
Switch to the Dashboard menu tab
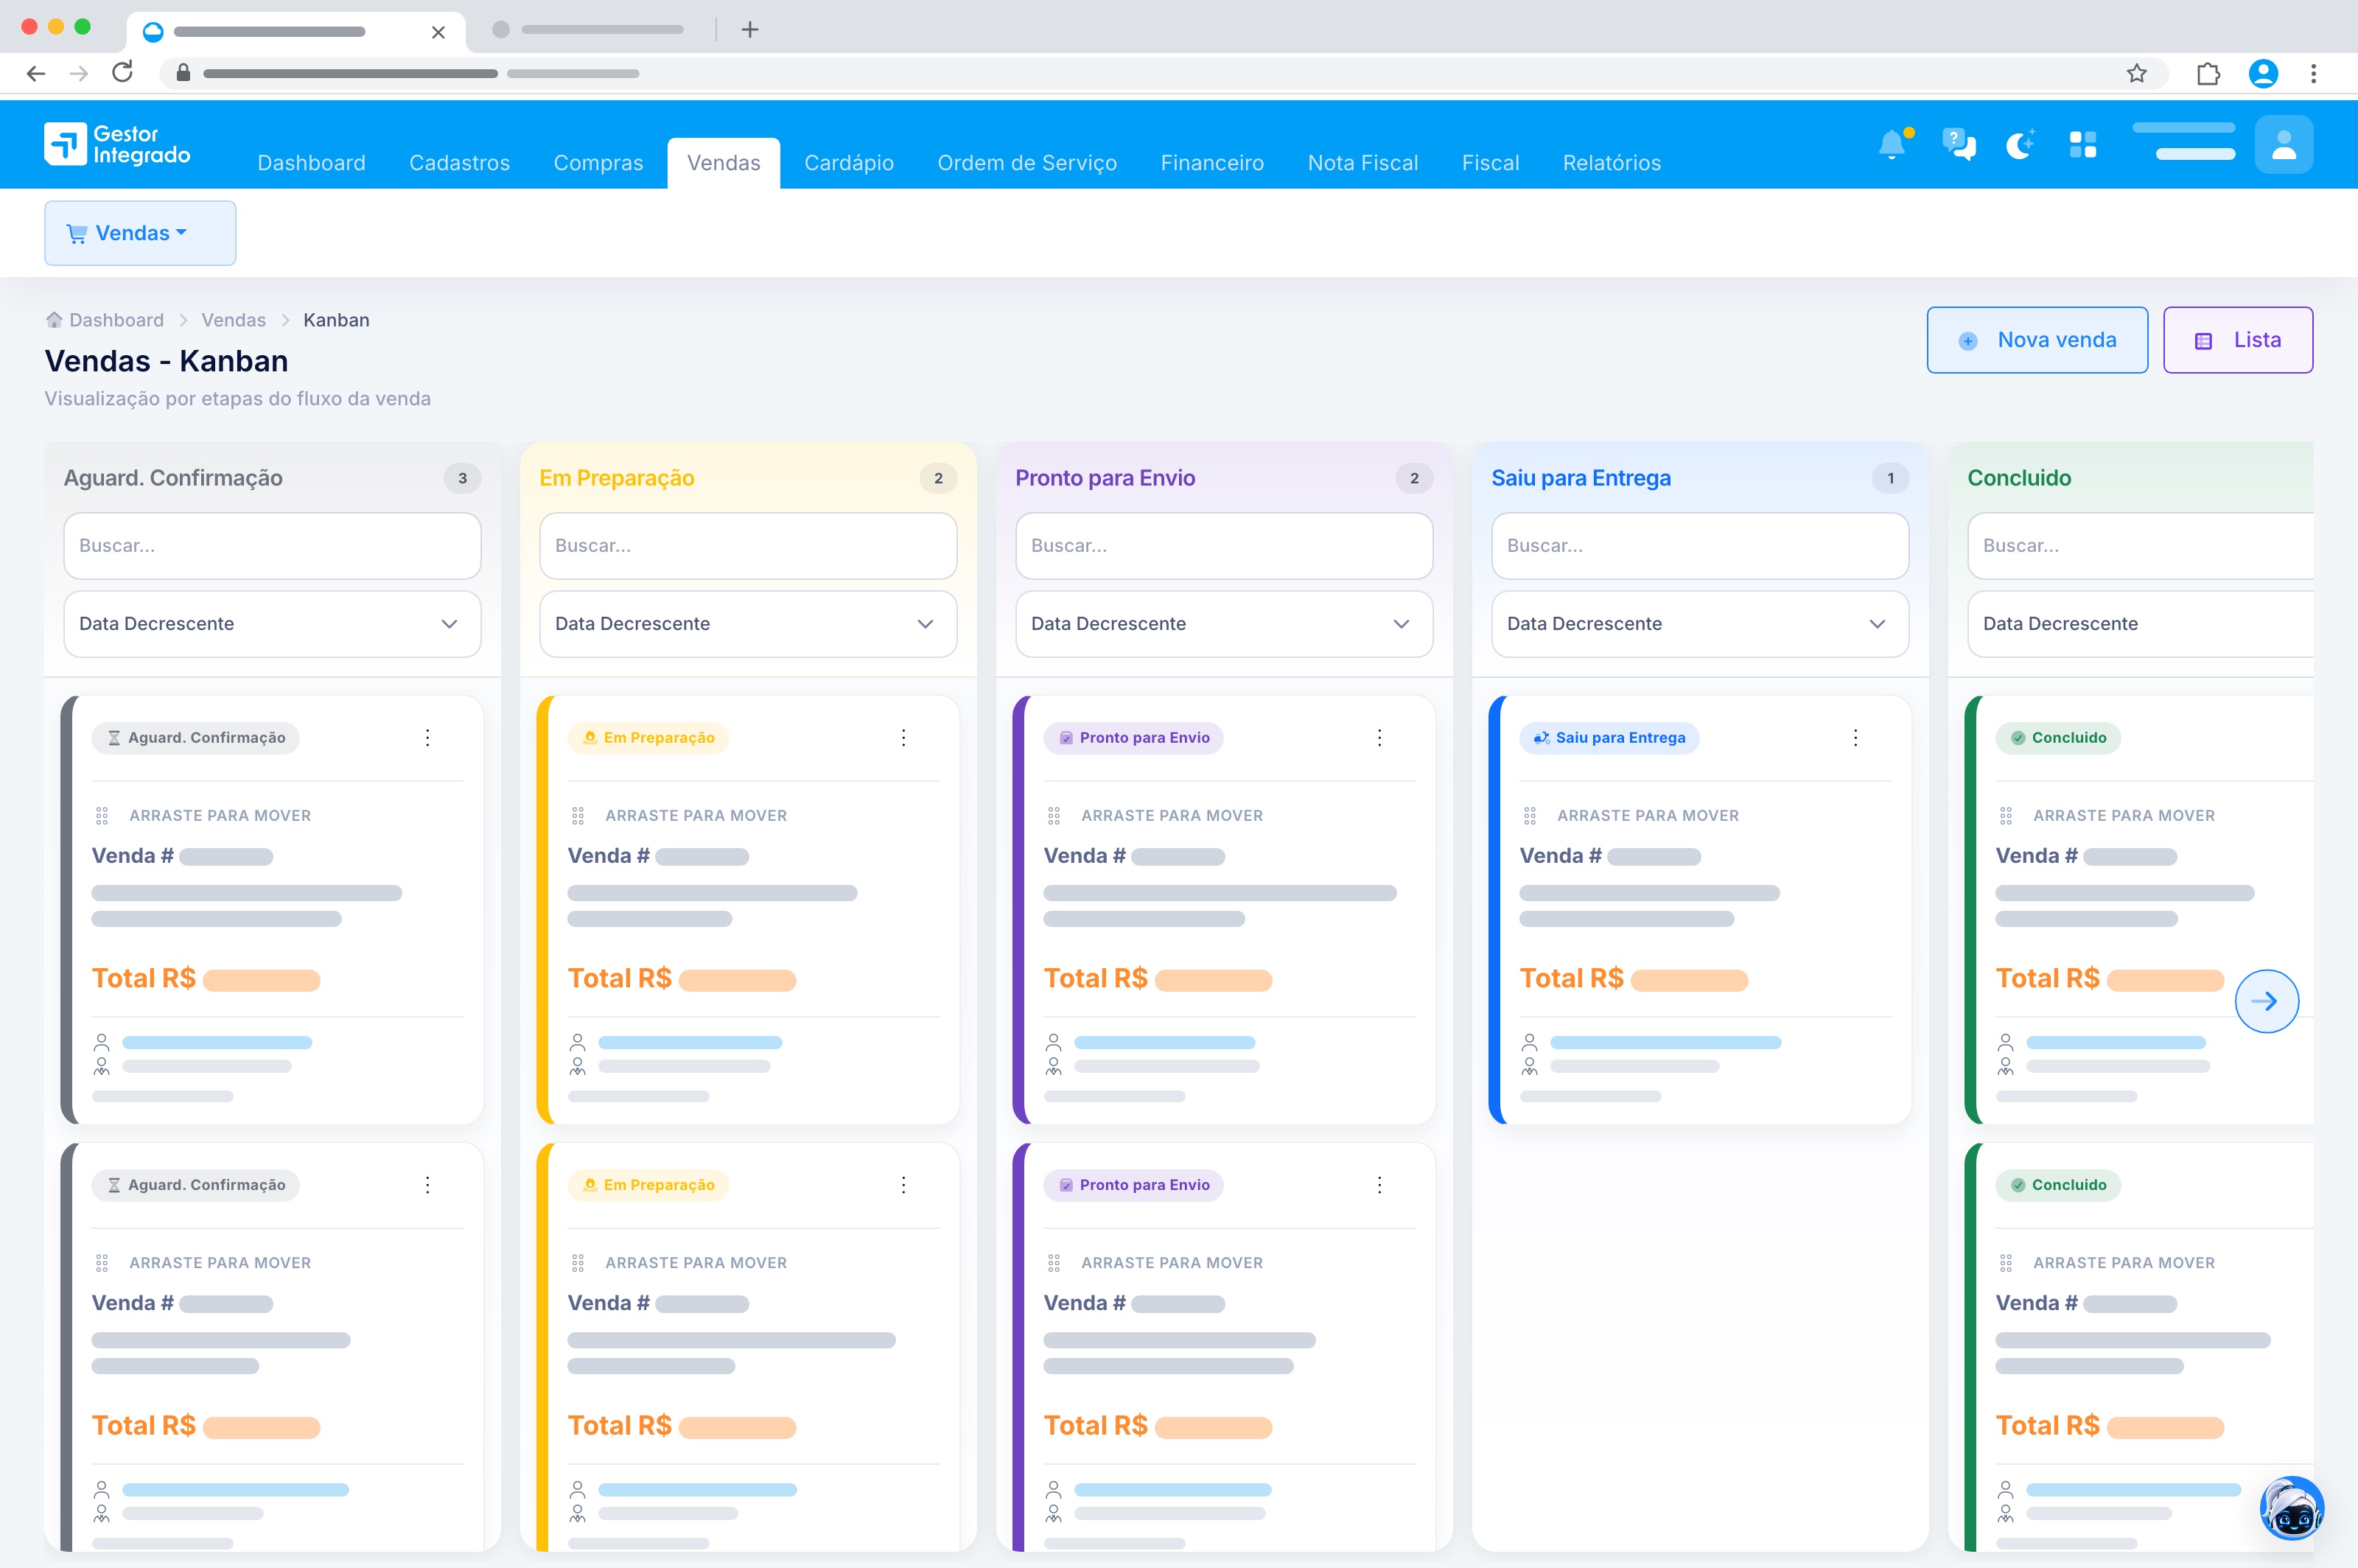click(311, 163)
